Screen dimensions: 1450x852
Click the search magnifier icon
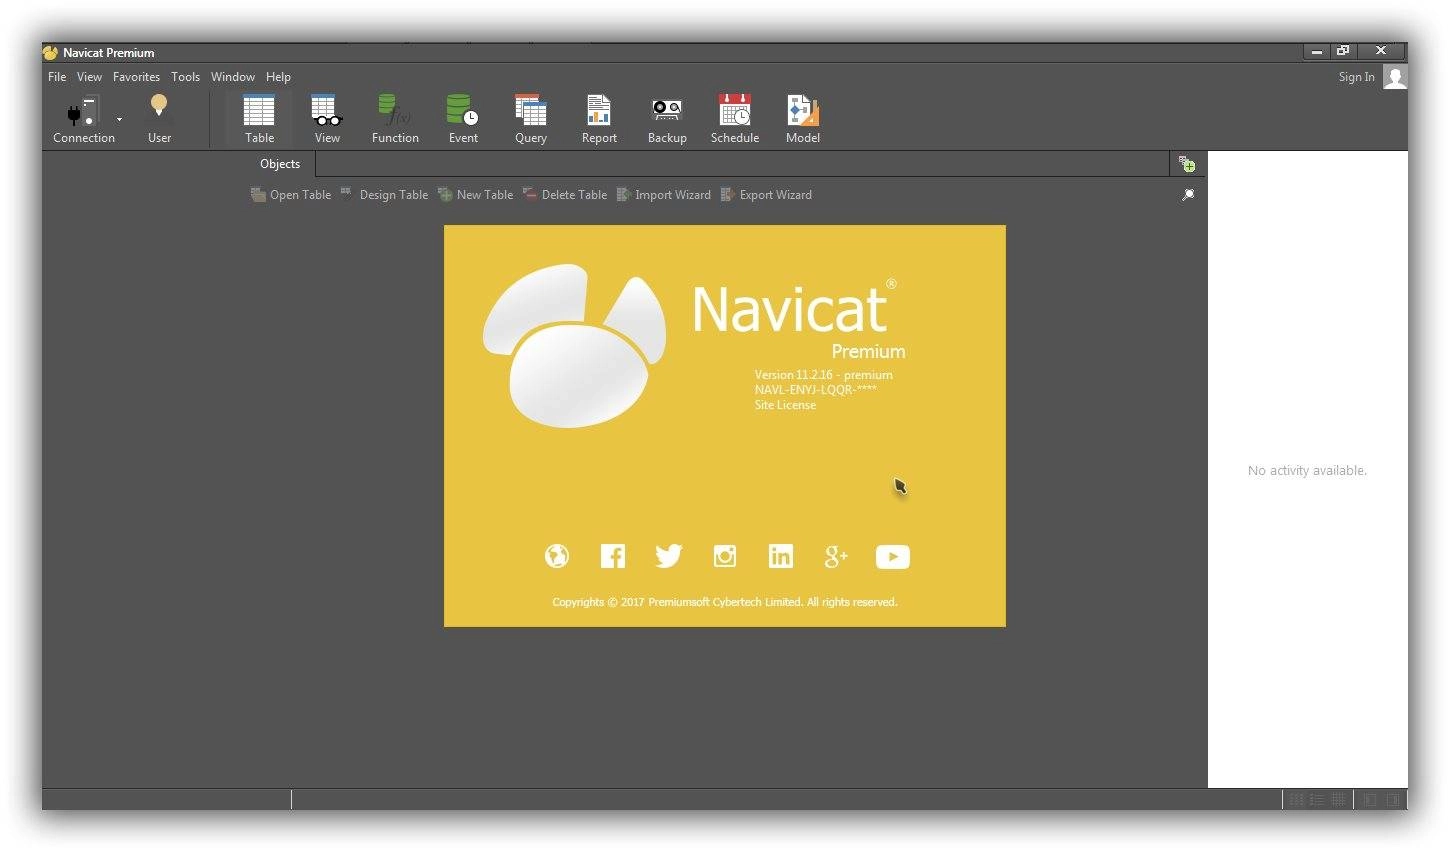[x=1188, y=195]
